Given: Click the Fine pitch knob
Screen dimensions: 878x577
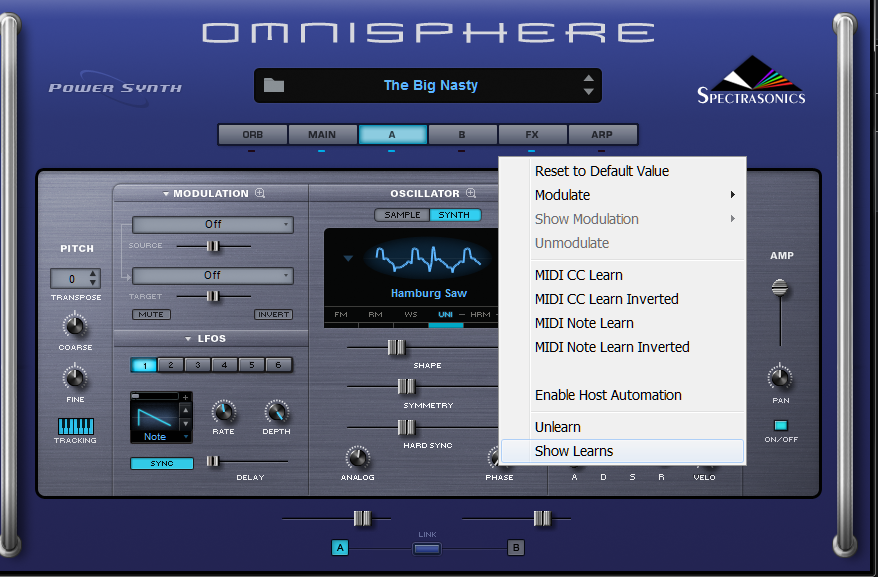Looking at the screenshot, I should click(x=74, y=378).
